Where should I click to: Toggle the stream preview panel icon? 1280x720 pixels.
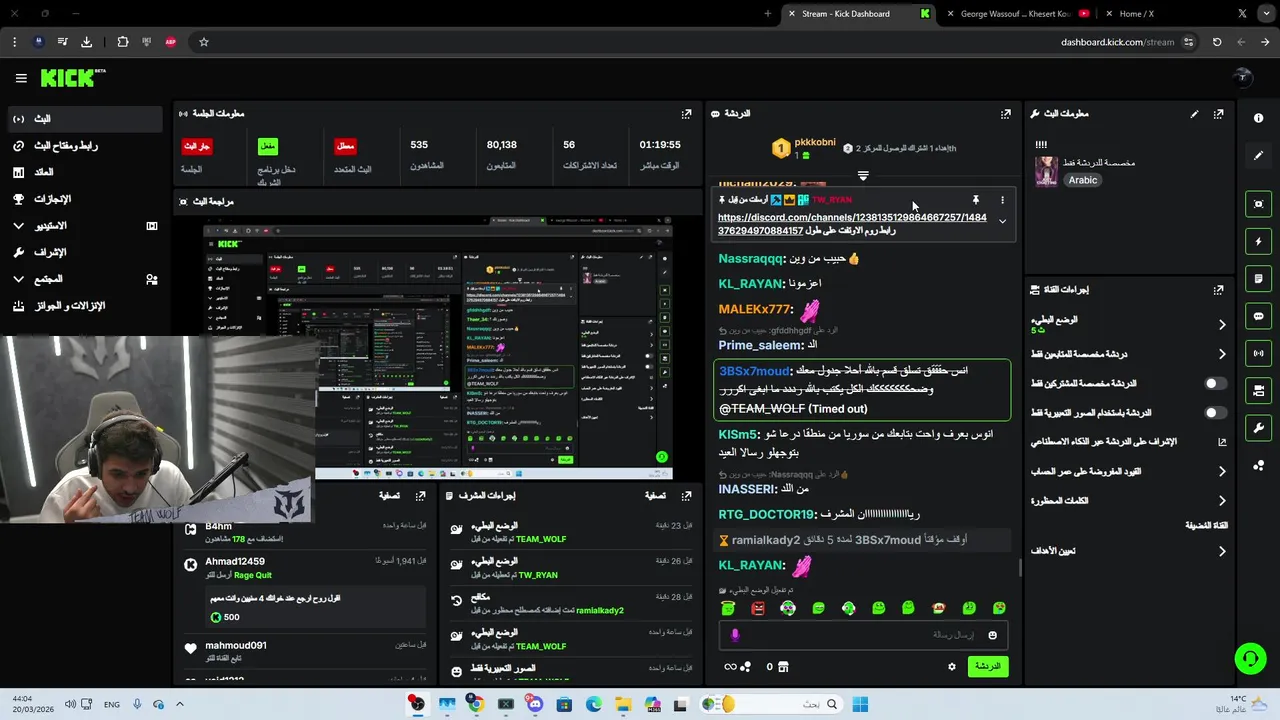tap(1258, 204)
